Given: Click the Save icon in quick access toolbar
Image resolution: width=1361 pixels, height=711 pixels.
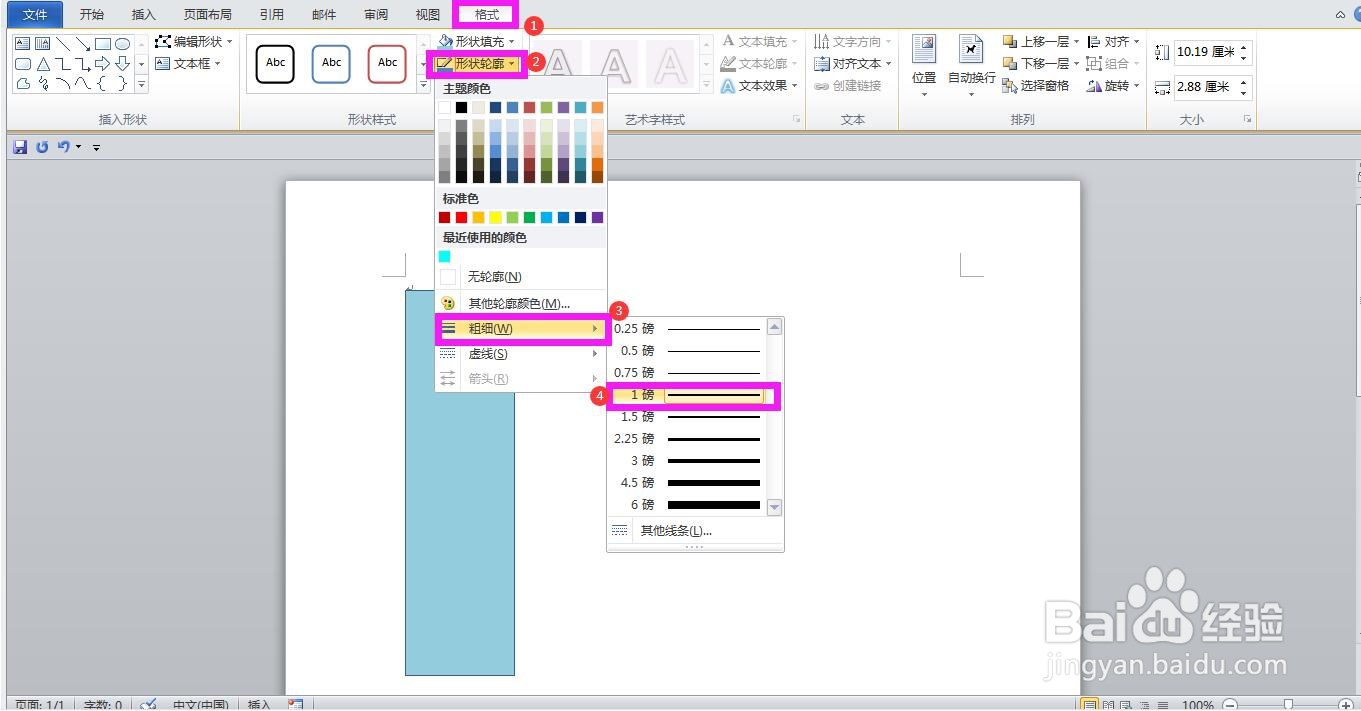Looking at the screenshot, I should click(x=20, y=147).
